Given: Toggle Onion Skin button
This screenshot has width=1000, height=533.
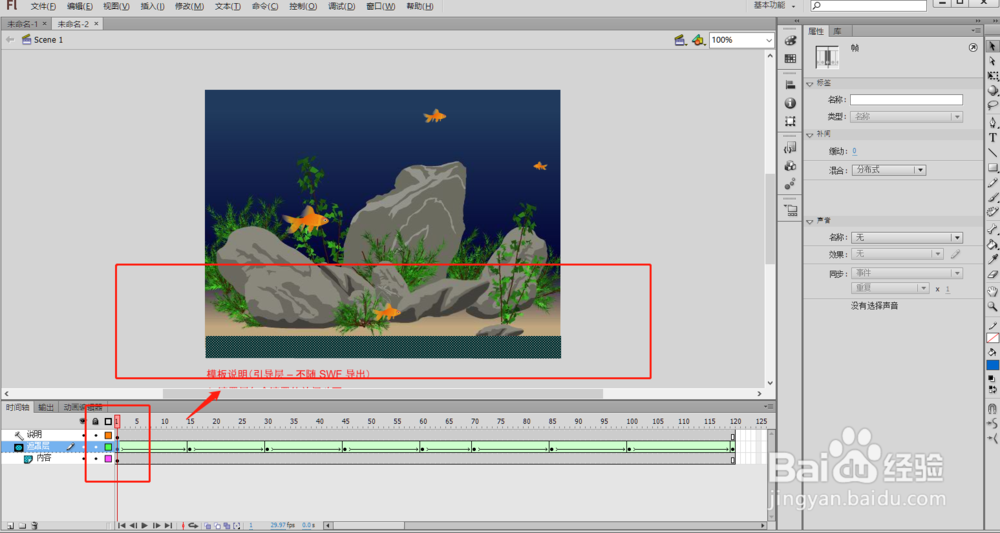Looking at the screenshot, I should coord(208,526).
